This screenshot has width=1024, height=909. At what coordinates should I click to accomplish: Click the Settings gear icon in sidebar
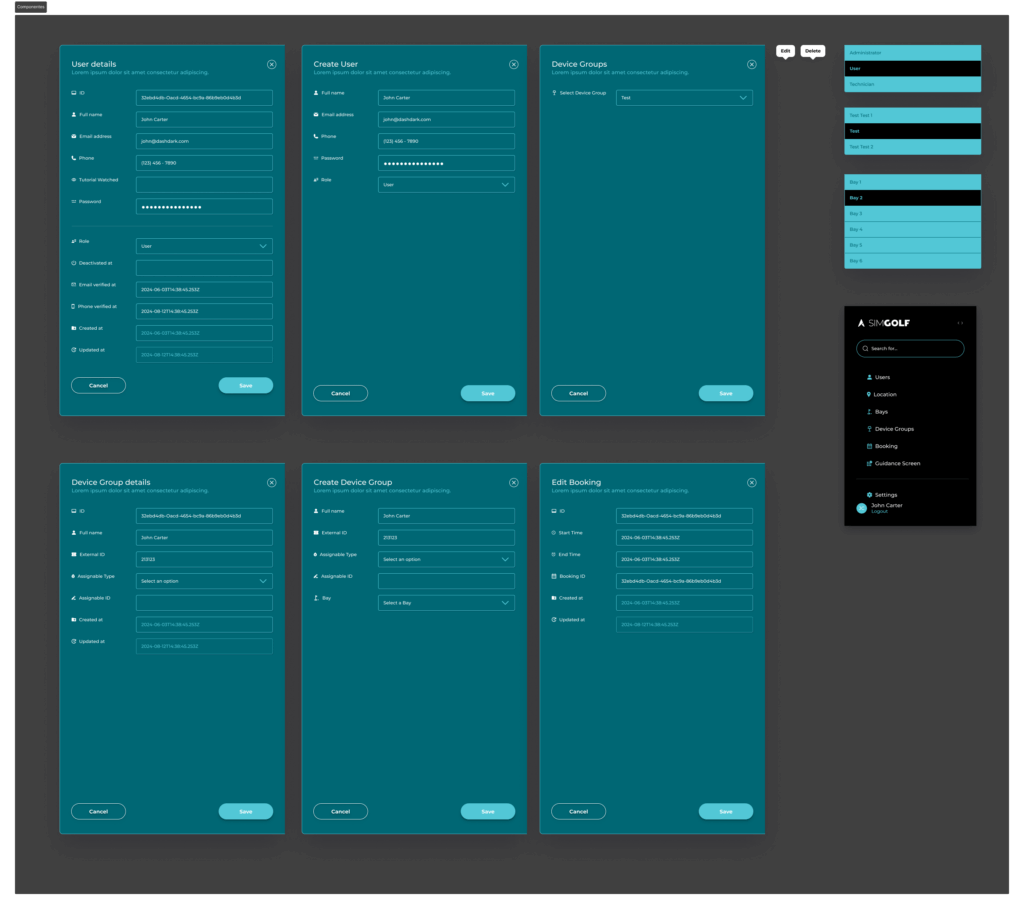click(868, 495)
